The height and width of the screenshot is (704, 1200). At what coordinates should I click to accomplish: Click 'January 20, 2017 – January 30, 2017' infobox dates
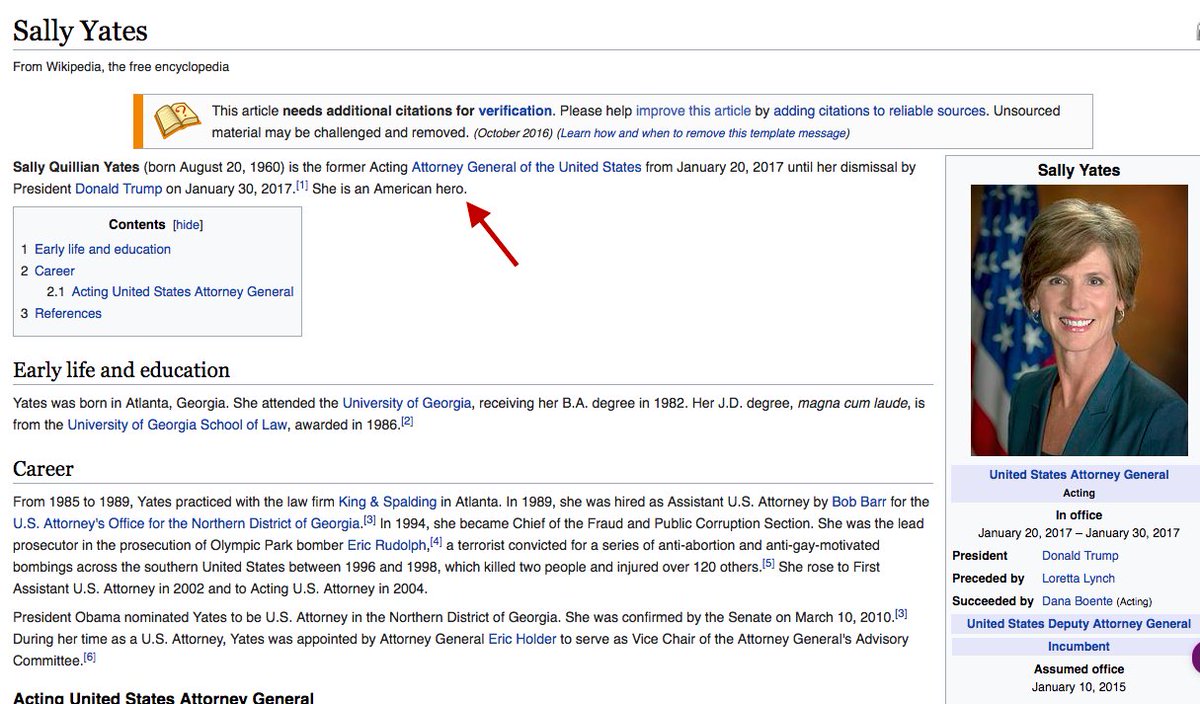click(x=1079, y=533)
